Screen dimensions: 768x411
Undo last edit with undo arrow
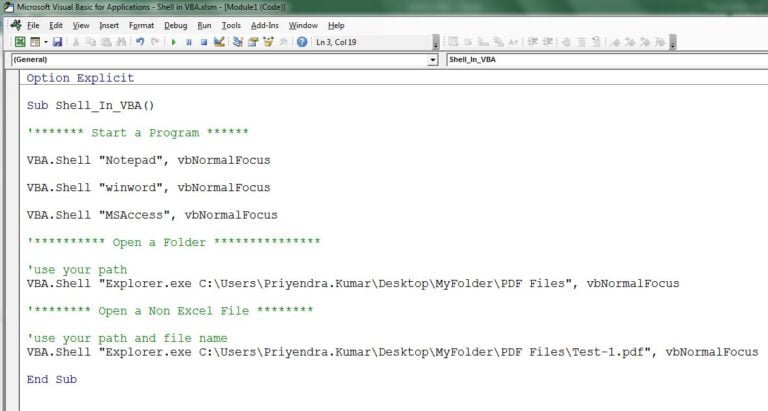point(139,42)
